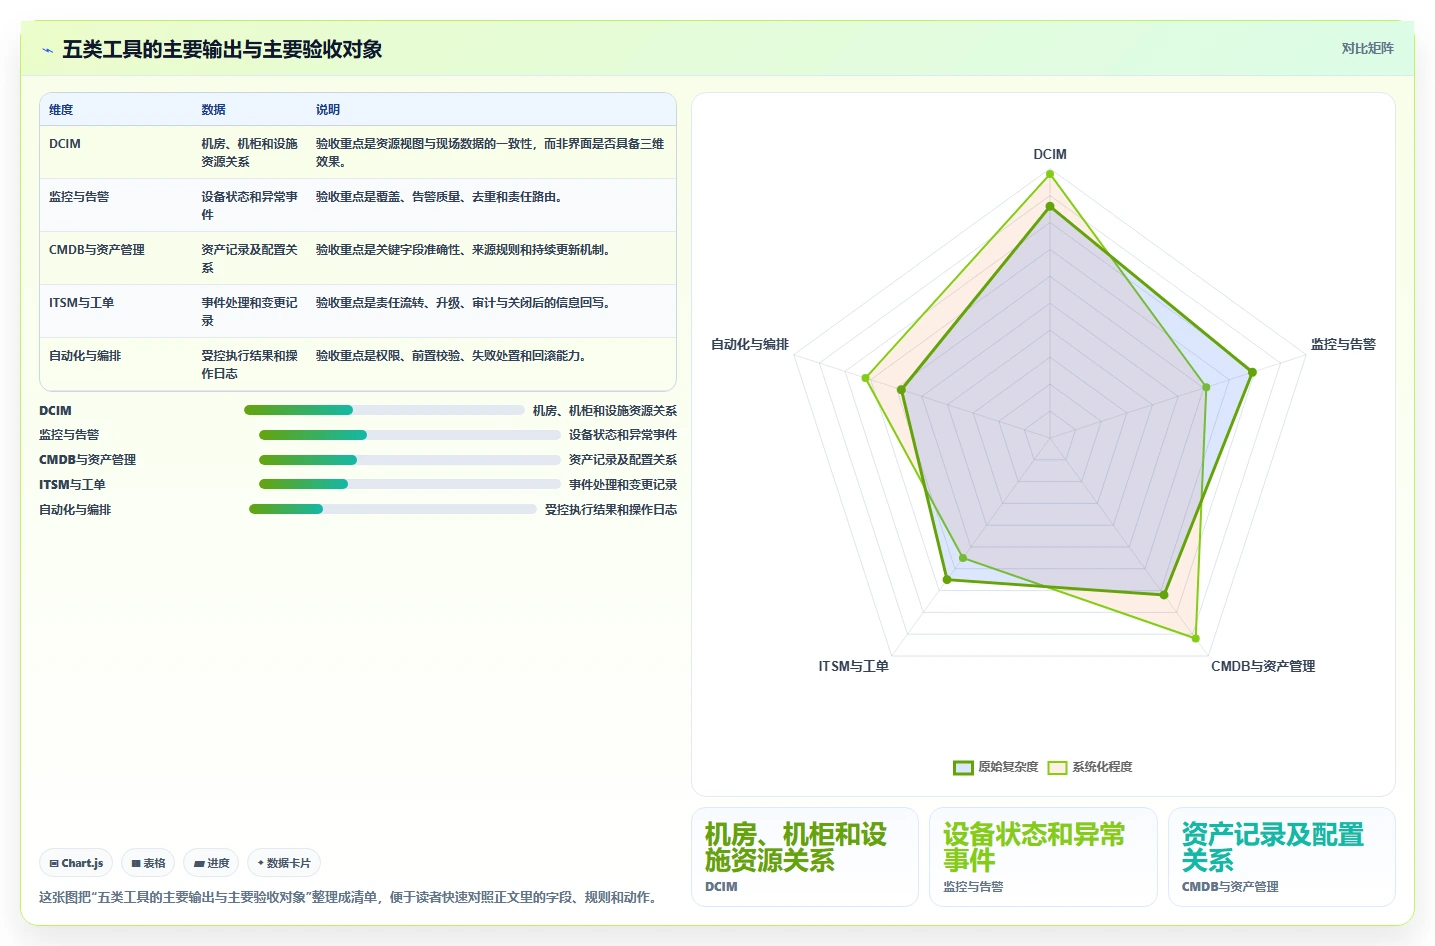This screenshot has height=946, width=1435.
Task: Click the page title 五类工具的主要输出与主要验收对象
Action: [222, 50]
